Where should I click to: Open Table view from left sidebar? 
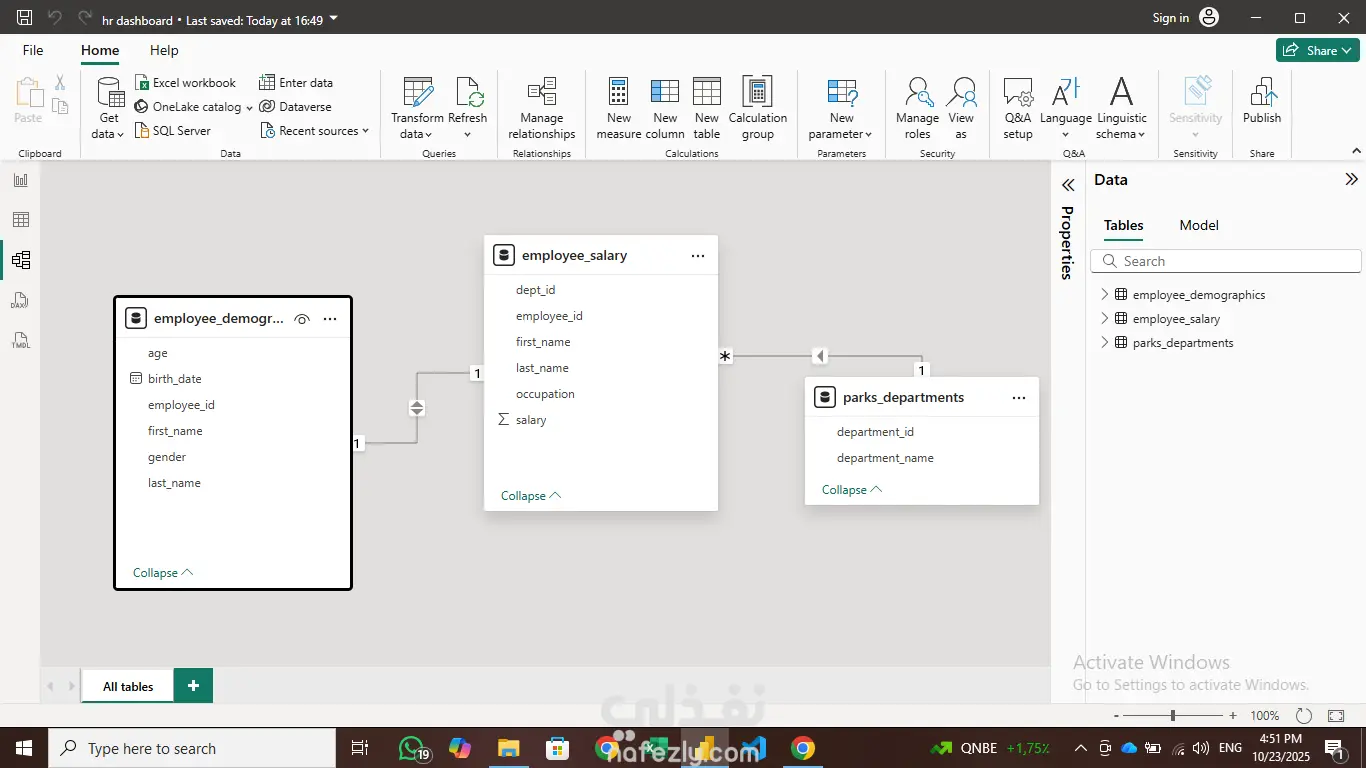pyautogui.click(x=21, y=220)
